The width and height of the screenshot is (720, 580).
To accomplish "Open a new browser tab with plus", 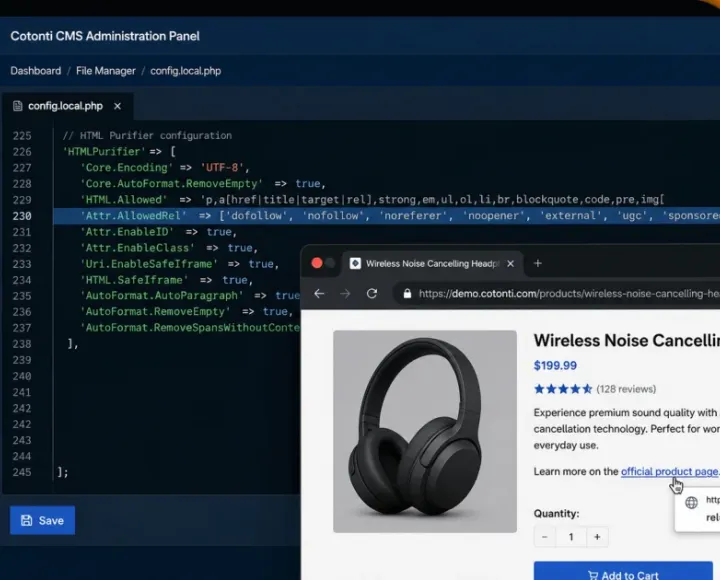I will (x=538, y=263).
